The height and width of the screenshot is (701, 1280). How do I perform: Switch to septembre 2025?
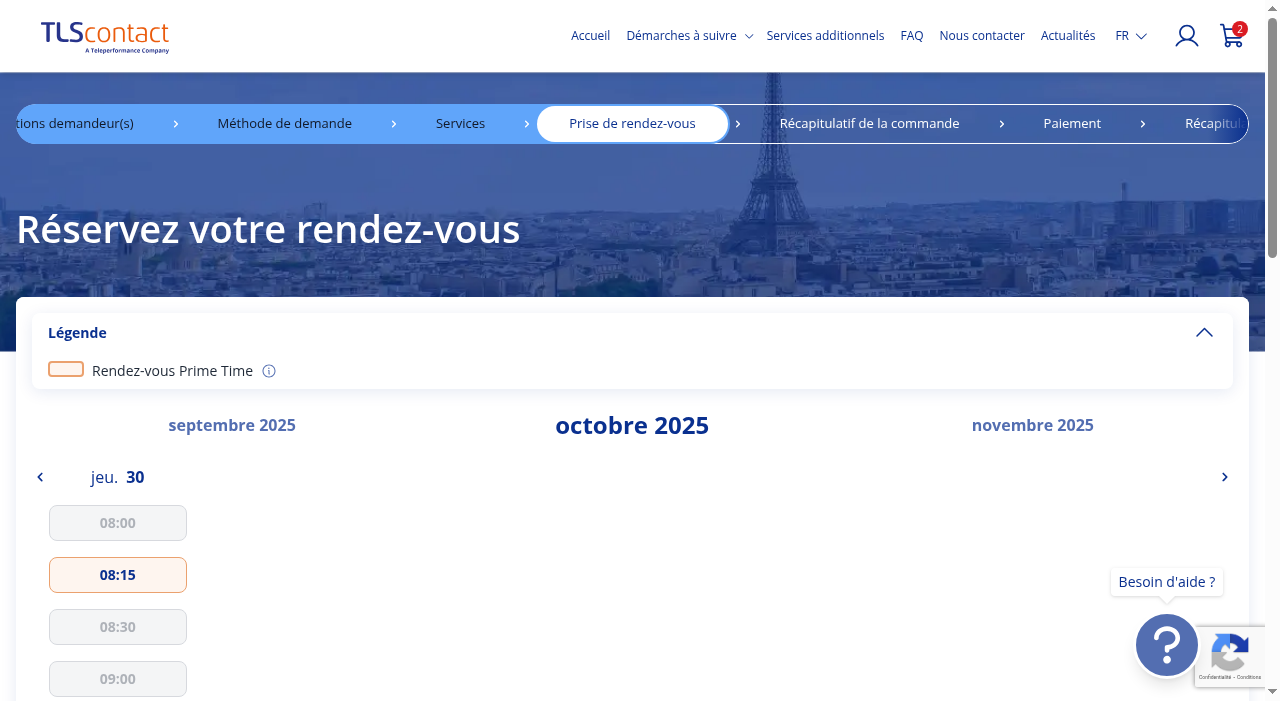232,425
